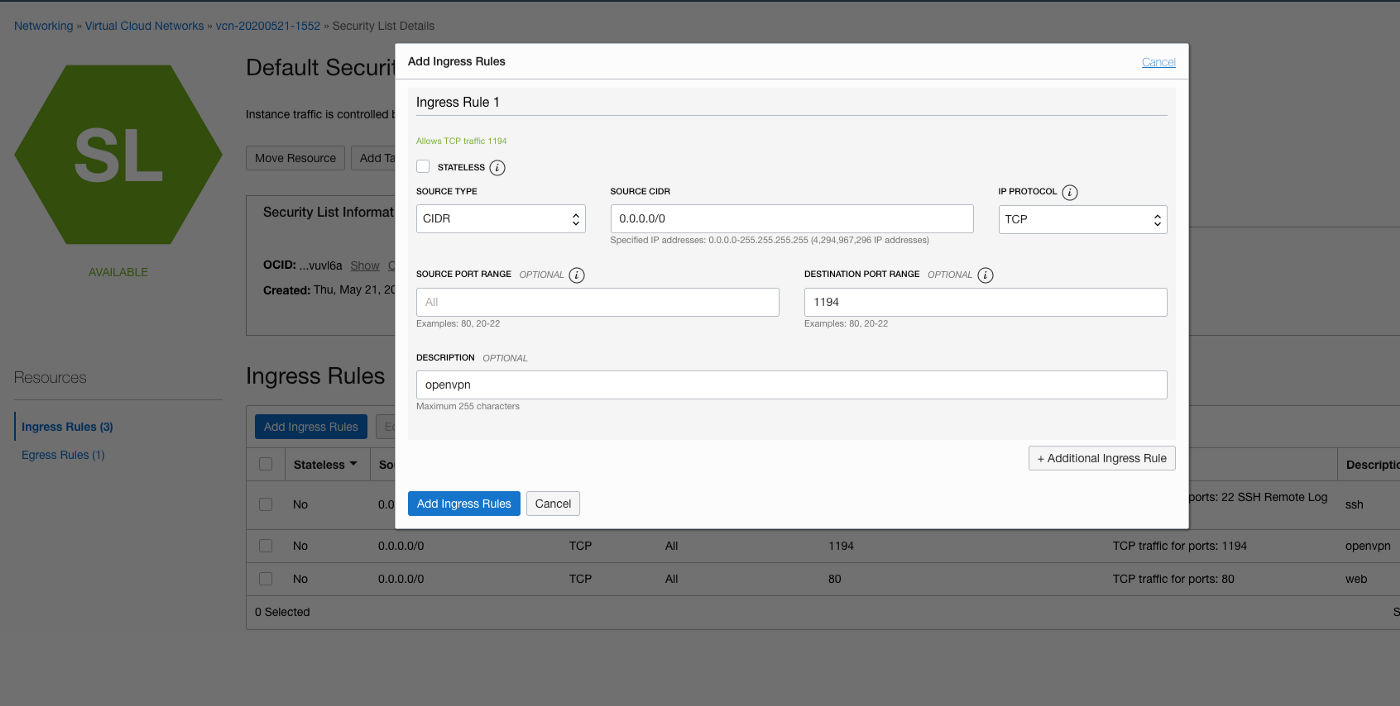Screen dimensions: 1400x706
Task: Select the web rule row checkbox
Action: tap(265, 579)
